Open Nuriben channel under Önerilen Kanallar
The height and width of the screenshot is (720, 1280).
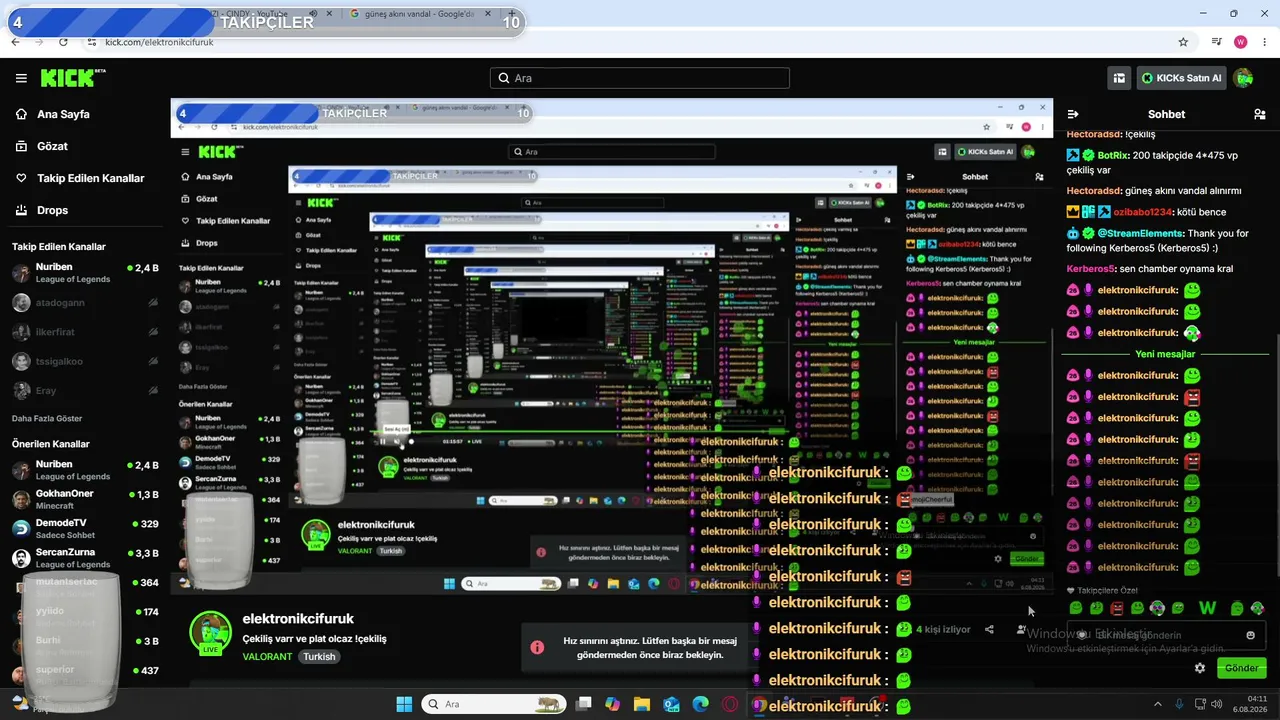pos(85,469)
